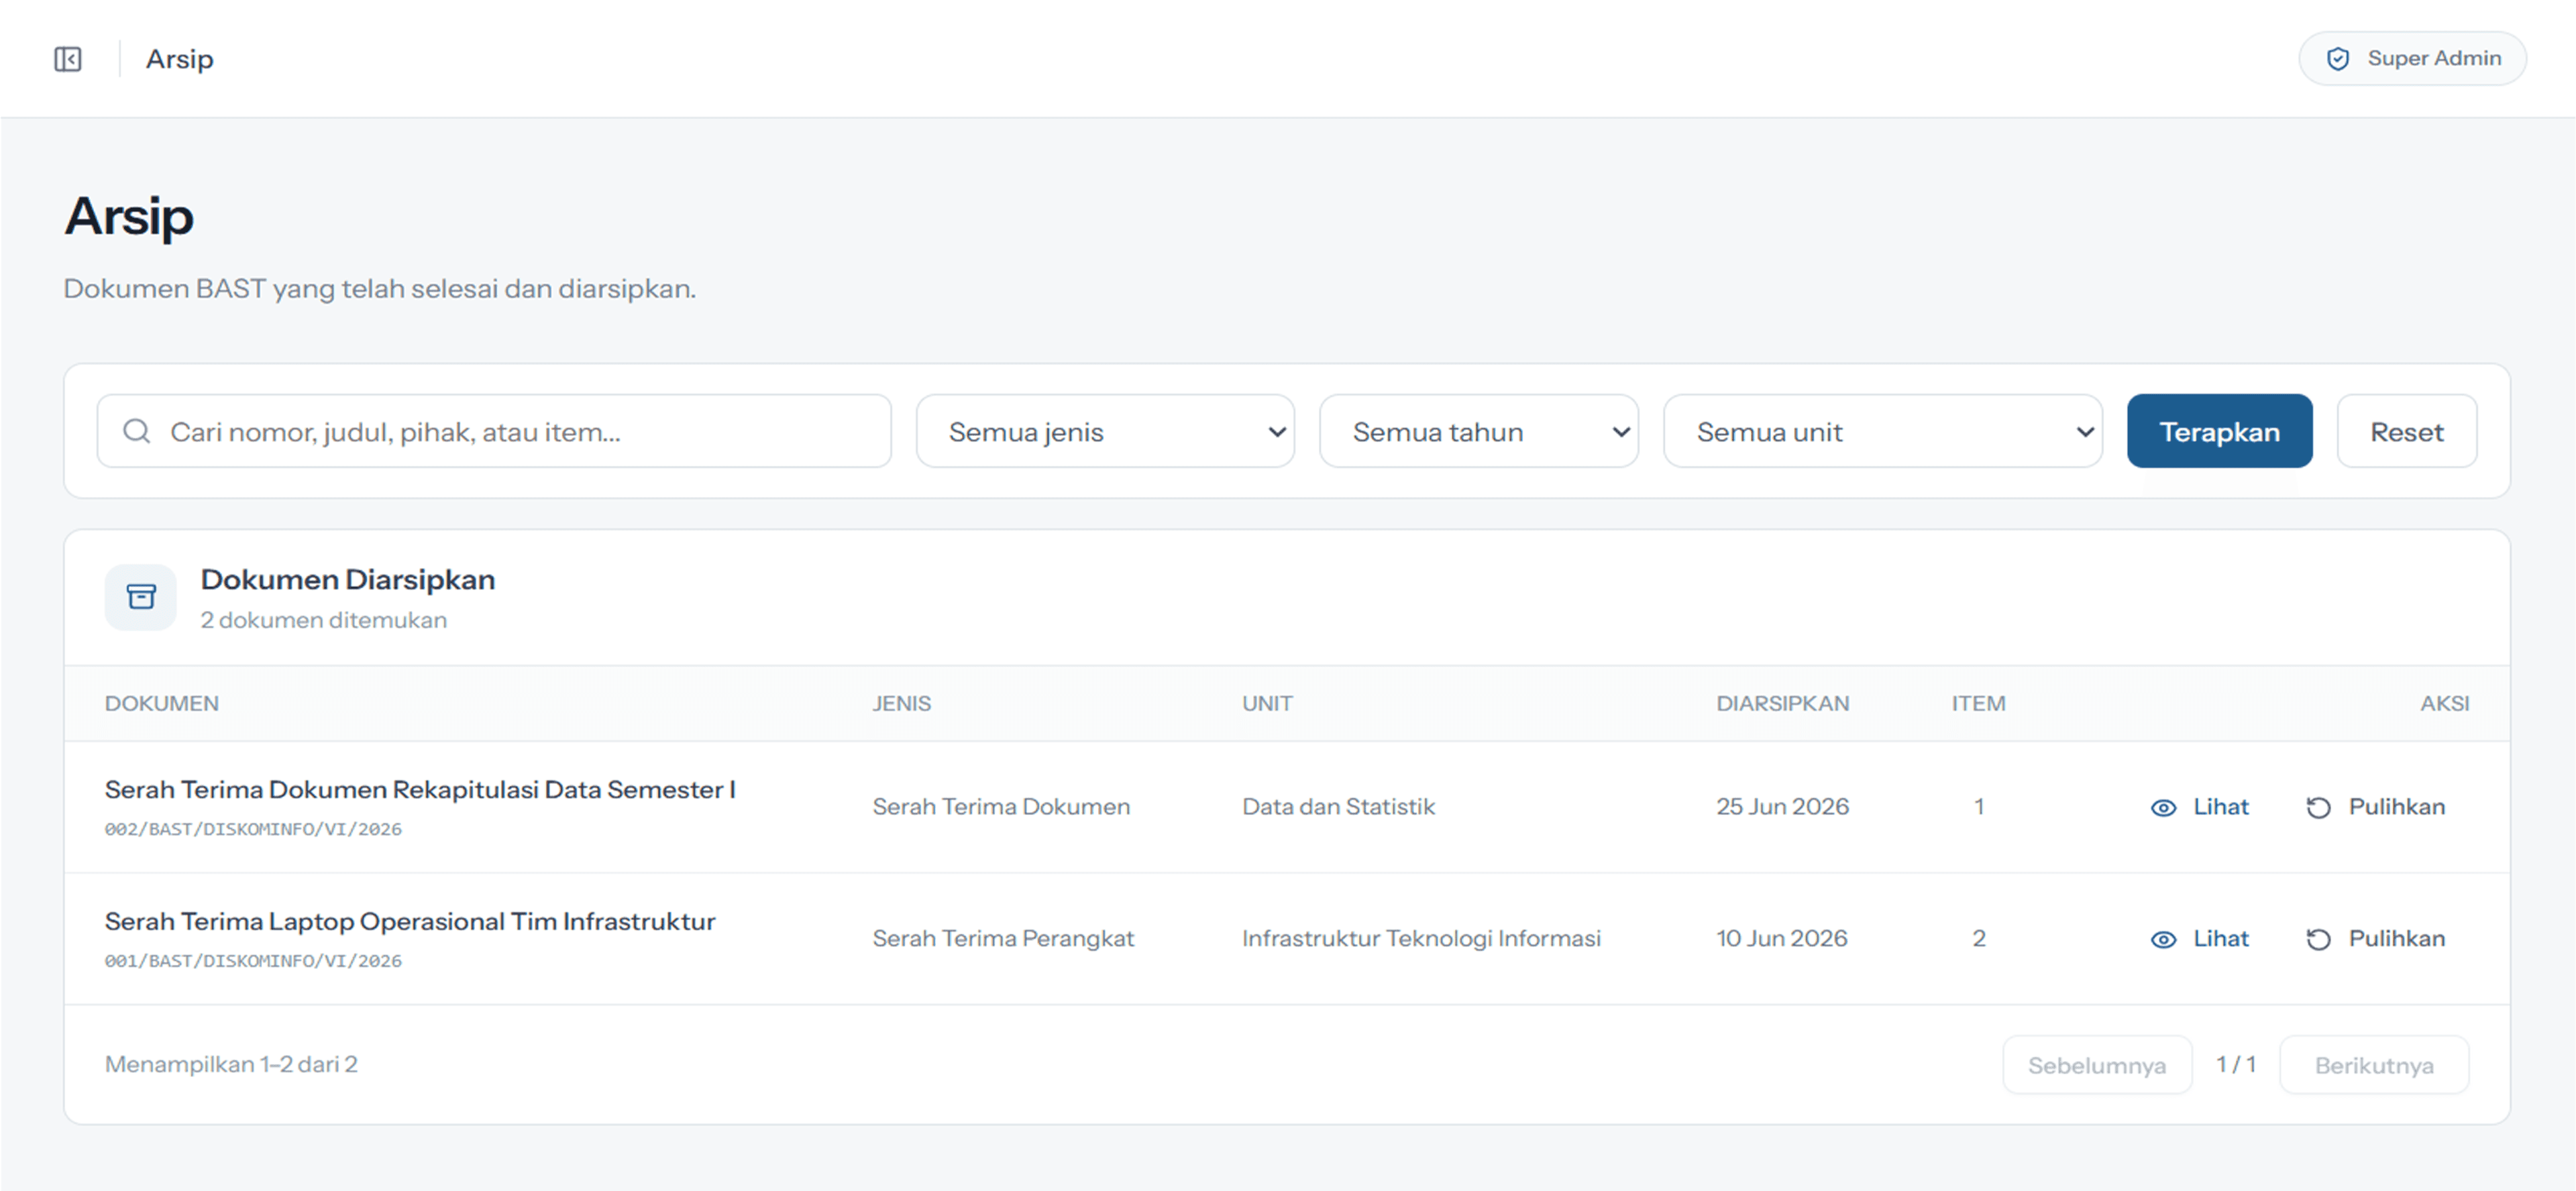The height and width of the screenshot is (1191, 2576).
Task: Click Pulihkan for Laptop Operasional Tim Infrastruktur
Action: [x=2376, y=939]
